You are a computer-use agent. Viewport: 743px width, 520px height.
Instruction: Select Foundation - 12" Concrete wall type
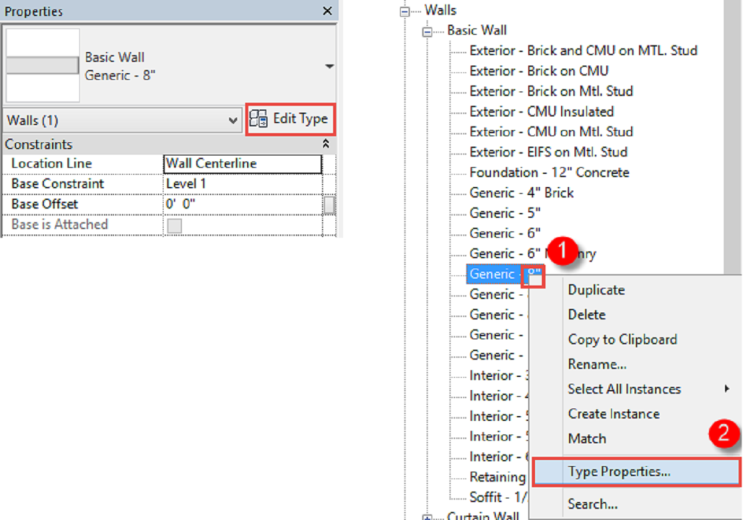point(549,172)
